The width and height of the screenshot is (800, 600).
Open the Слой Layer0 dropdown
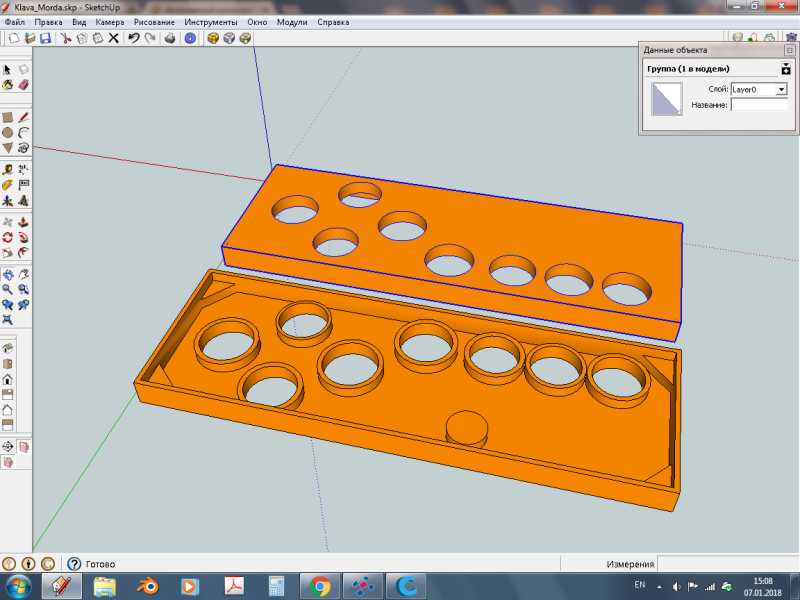coord(759,89)
